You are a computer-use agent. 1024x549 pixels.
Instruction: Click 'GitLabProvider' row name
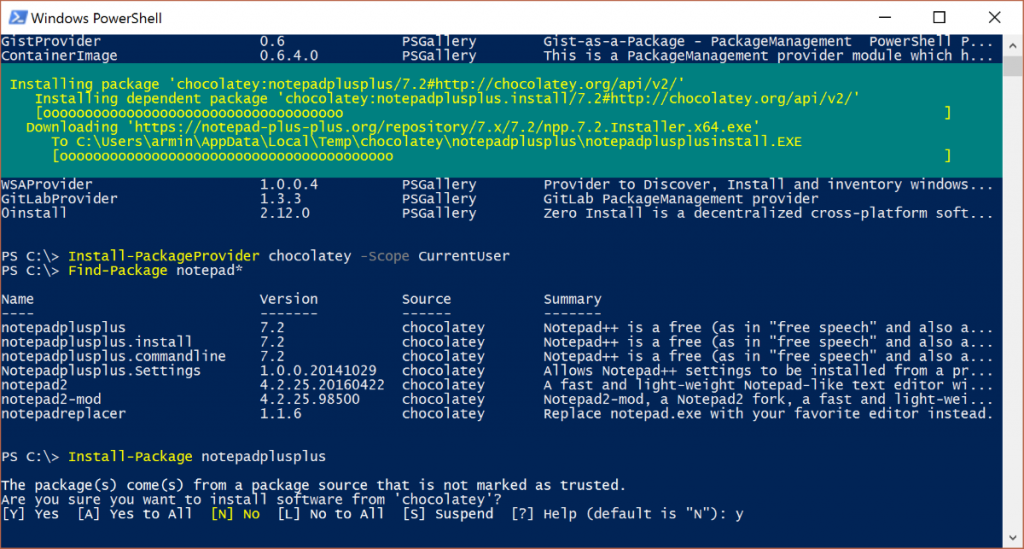pyautogui.click(x=59, y=198)
